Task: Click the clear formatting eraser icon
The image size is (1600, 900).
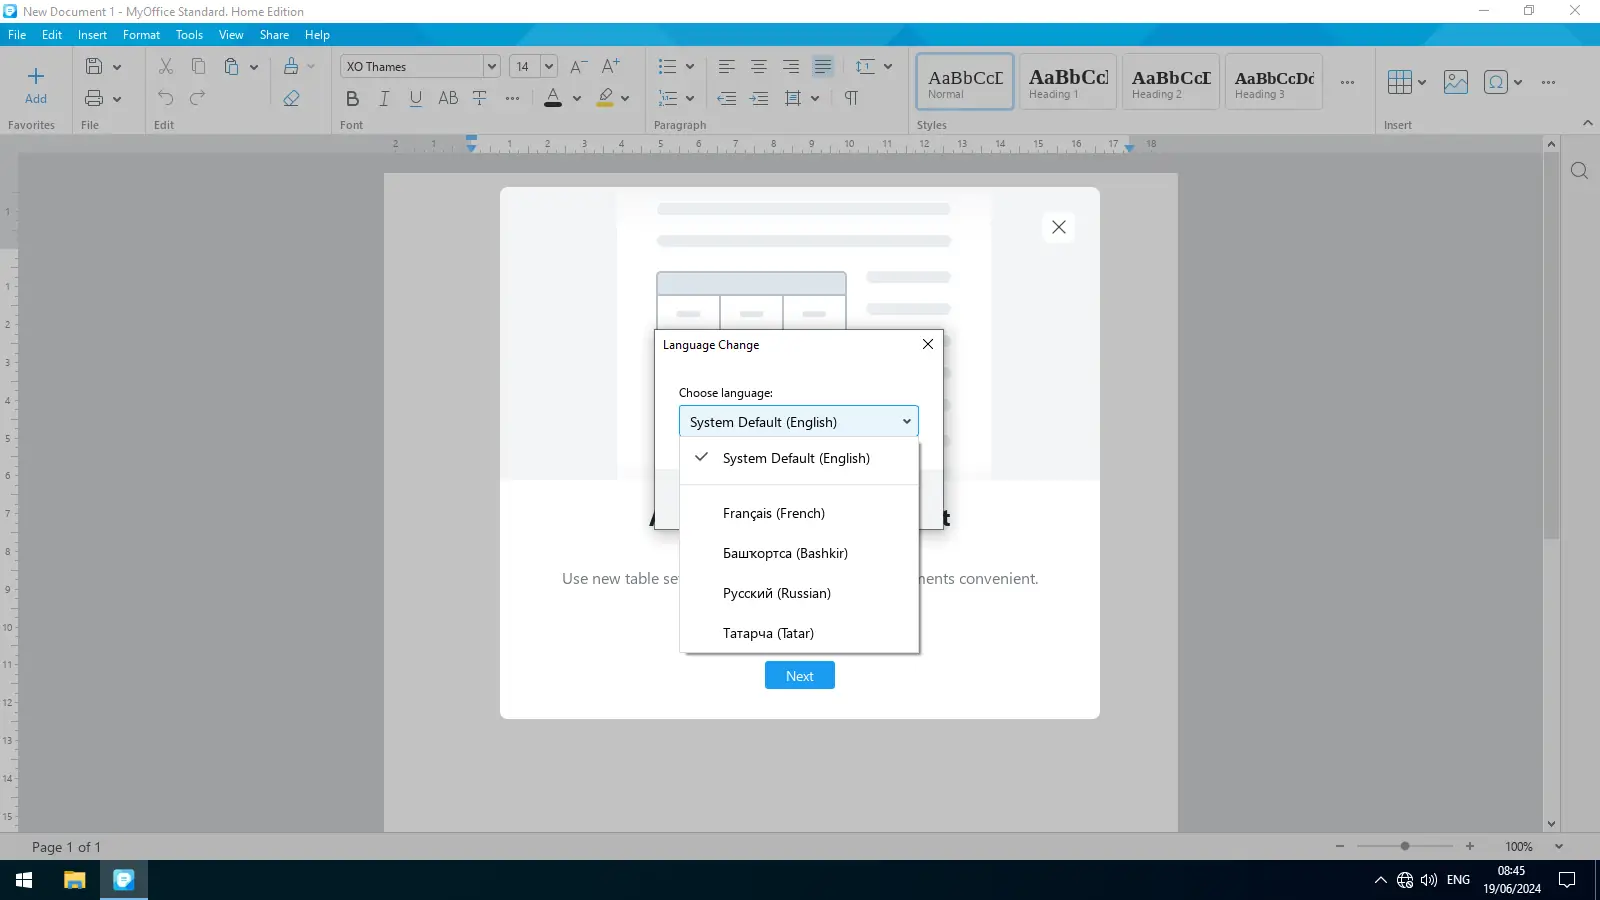Action: [x=291, y=98]
